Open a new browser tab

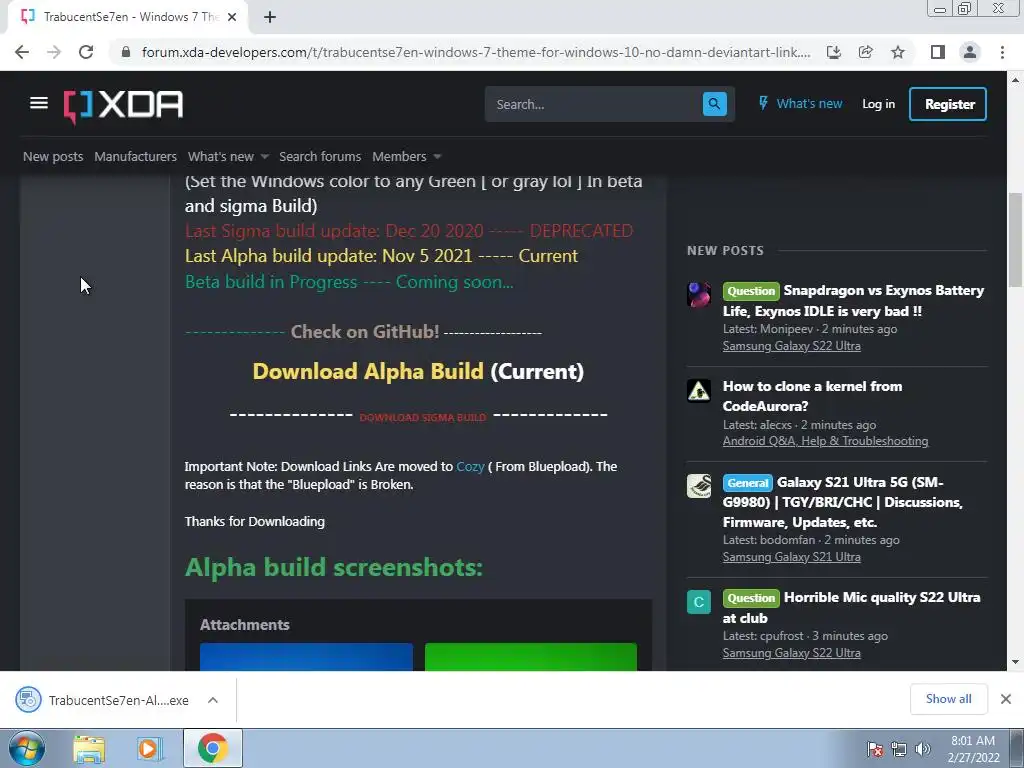[x=270, y=17]
